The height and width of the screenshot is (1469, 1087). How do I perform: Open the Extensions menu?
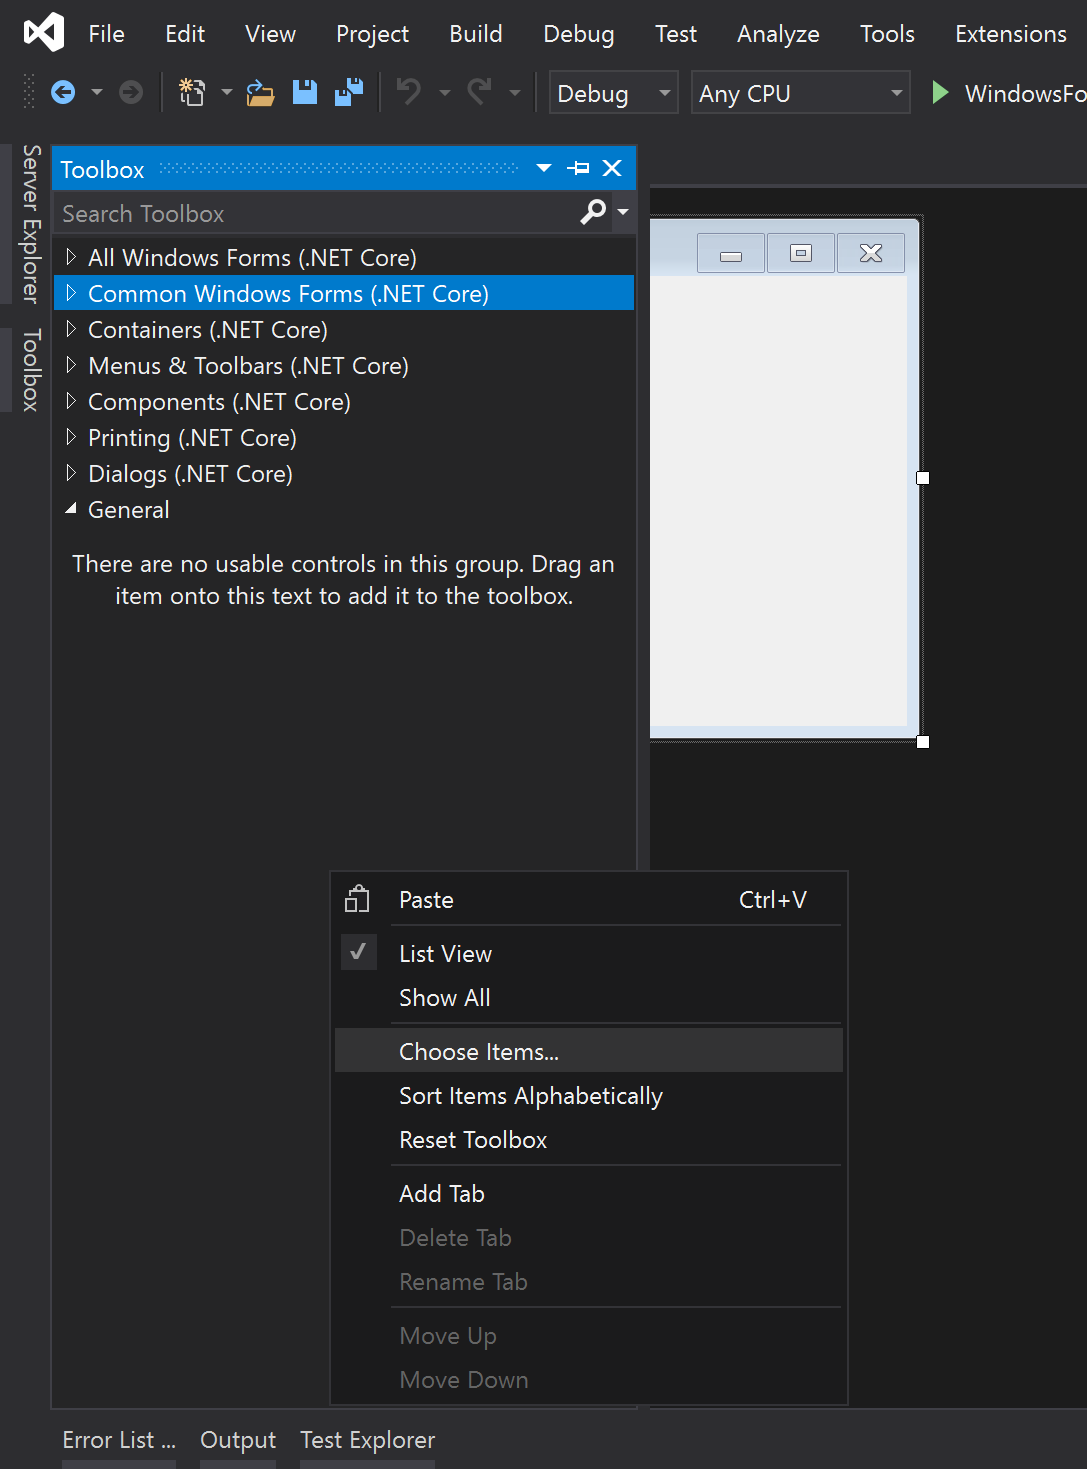coord(1011,34)
